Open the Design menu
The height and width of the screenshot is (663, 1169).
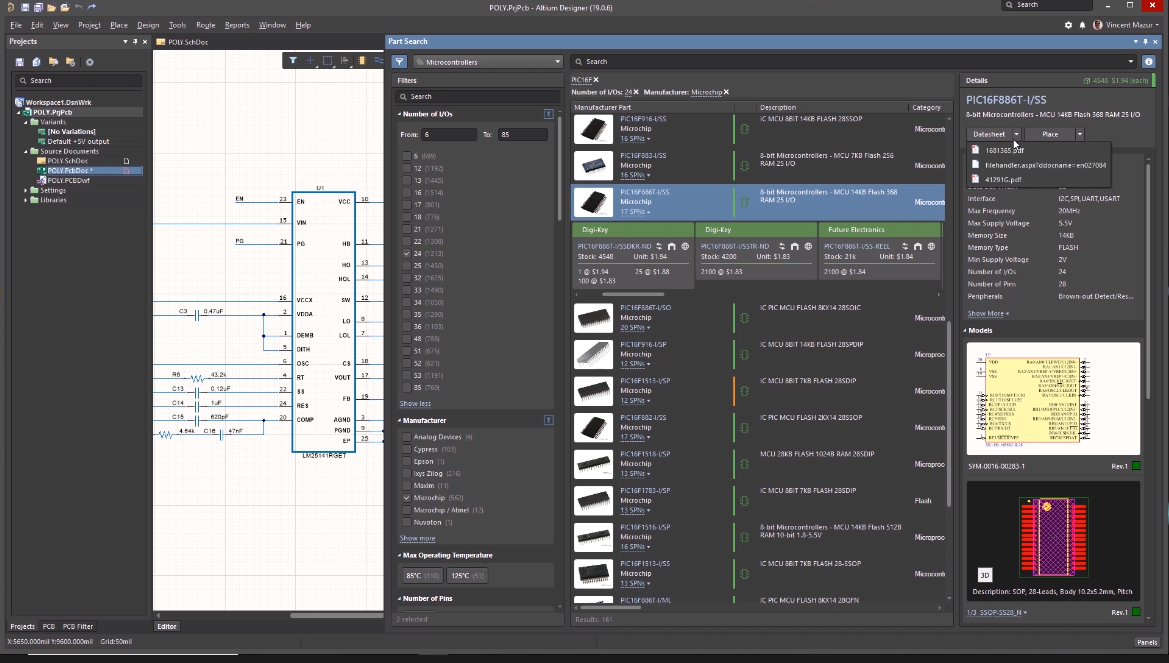click(148, 25)
